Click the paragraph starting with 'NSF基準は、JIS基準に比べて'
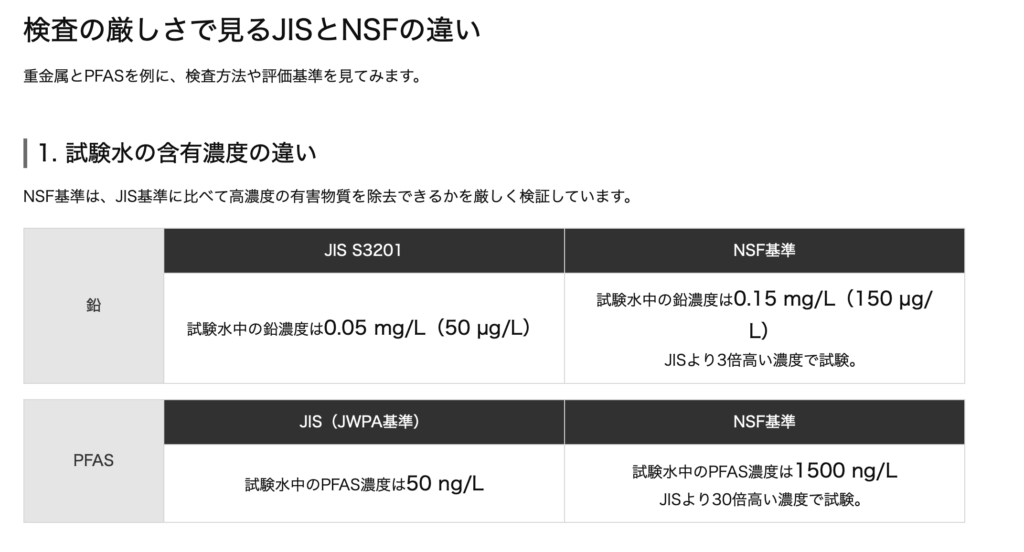This screenshot has height=552, width=1024. (326, 196)
